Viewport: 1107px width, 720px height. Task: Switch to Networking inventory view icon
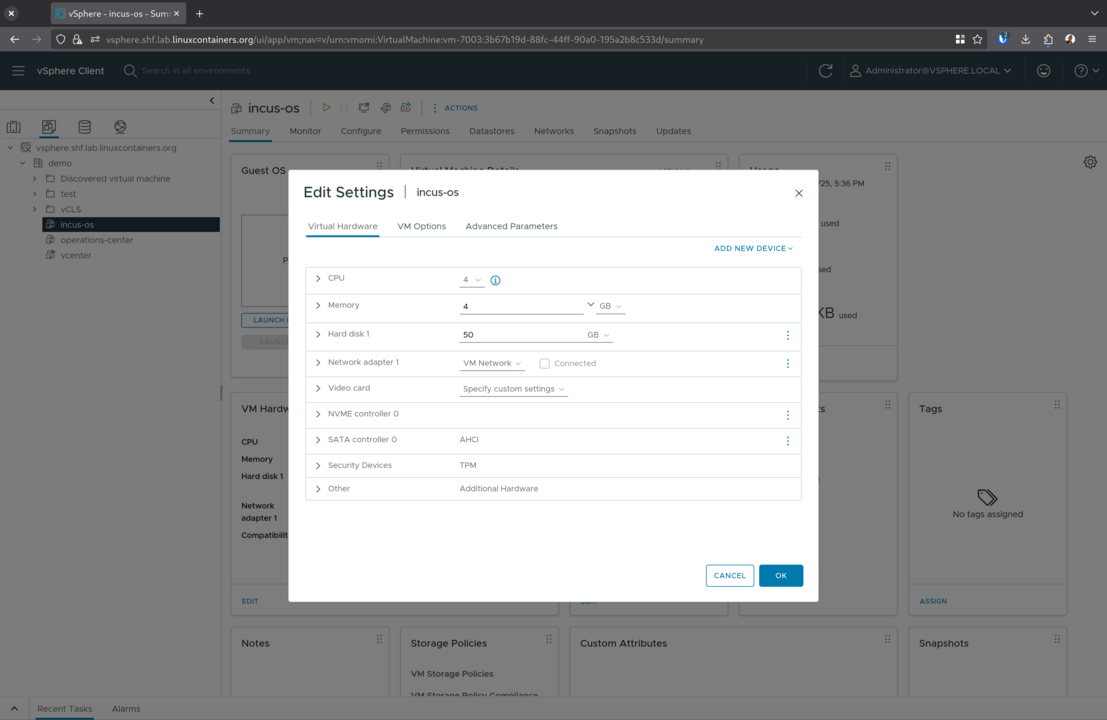pyautogui.click(x=120, y=127)
